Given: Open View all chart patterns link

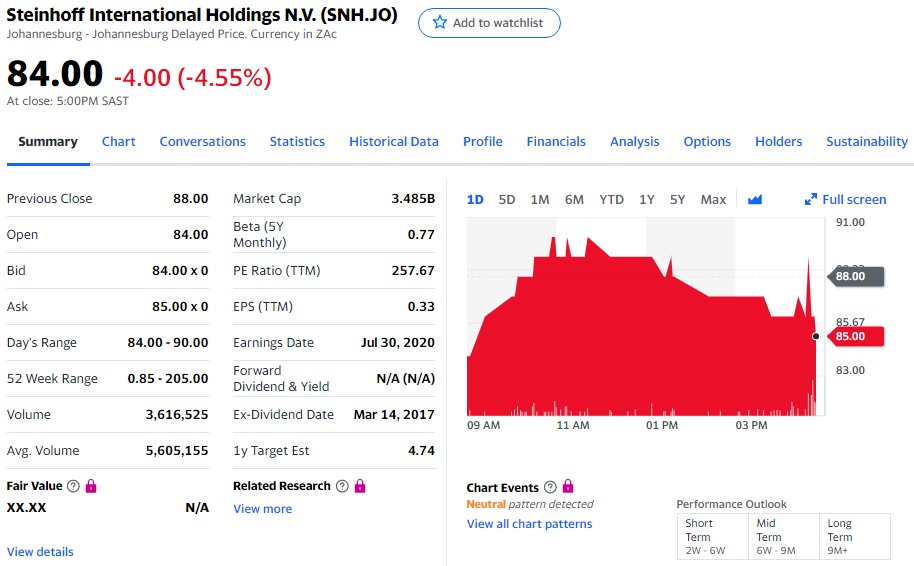Looking at the screenshot, I should point(529,524).
